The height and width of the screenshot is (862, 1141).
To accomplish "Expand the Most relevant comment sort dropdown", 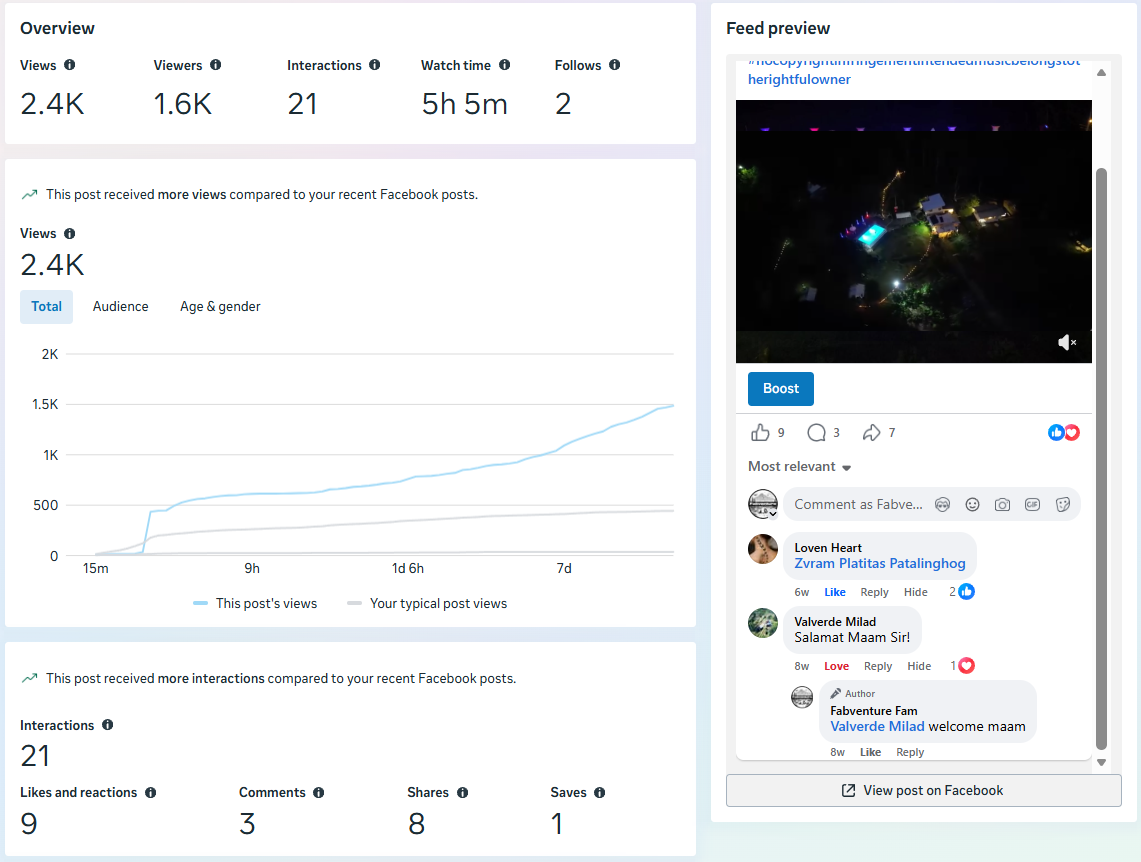I will (x=800, y=467).
